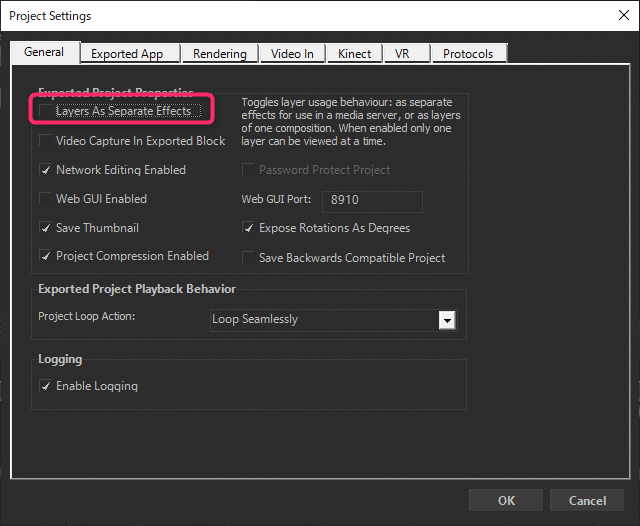
Task: Toggle the Enable Logging checkbox
Action: coord(45,385)
